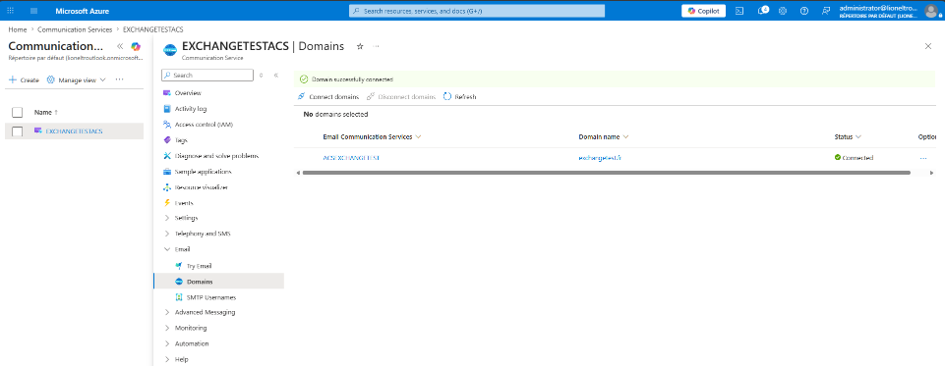This screenshot has height=366, width=945.
Task: Select Domains menu item
Action: (x=199, y=282)
